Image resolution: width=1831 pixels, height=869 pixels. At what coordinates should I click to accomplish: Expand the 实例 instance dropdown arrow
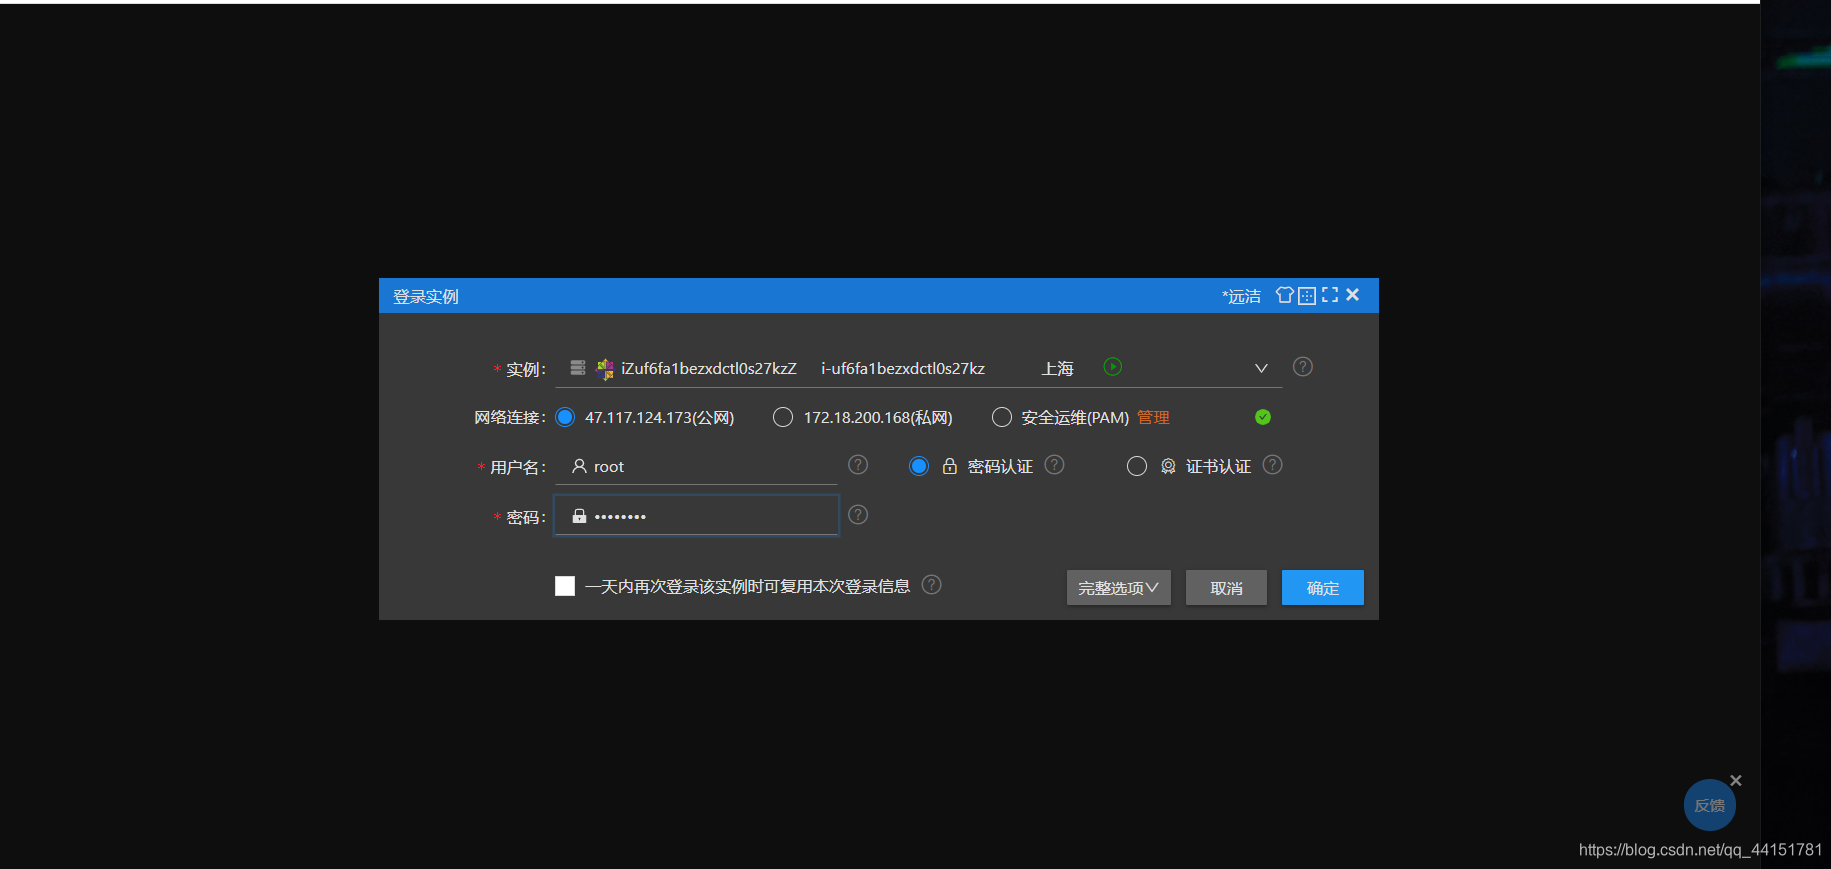(x=1261, y=368)
